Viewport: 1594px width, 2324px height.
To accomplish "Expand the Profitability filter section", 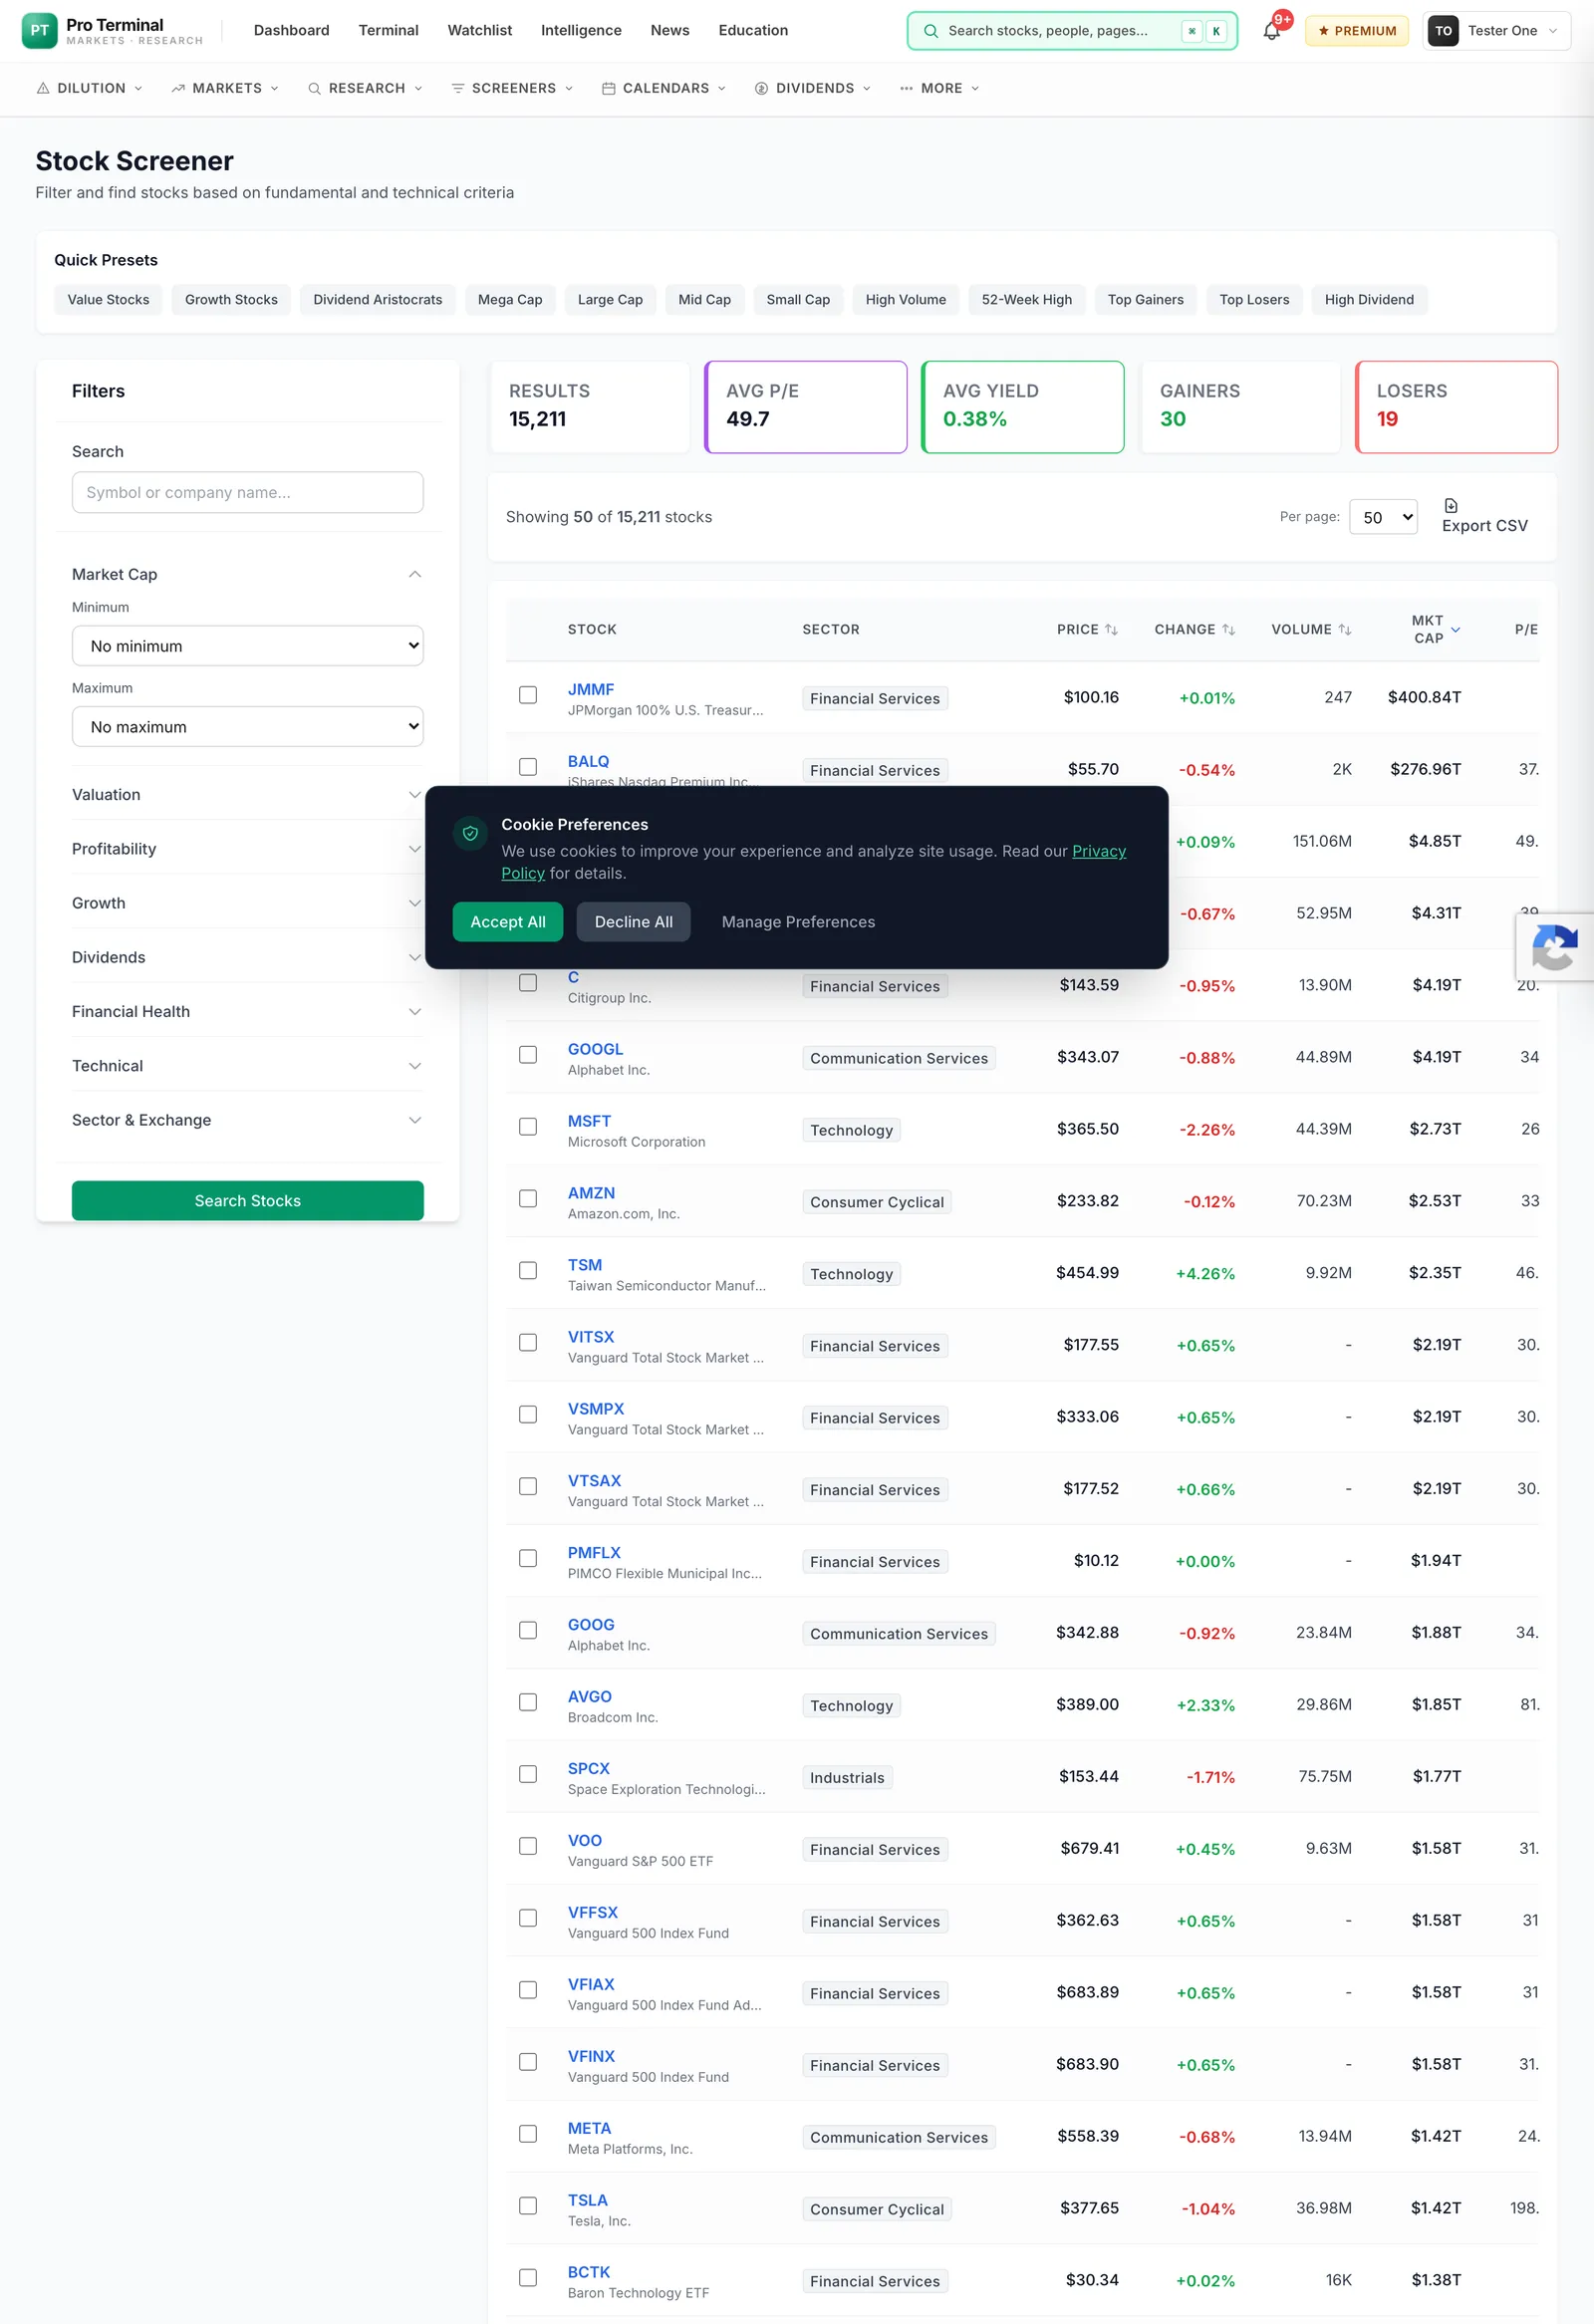I will coord(247,849).
